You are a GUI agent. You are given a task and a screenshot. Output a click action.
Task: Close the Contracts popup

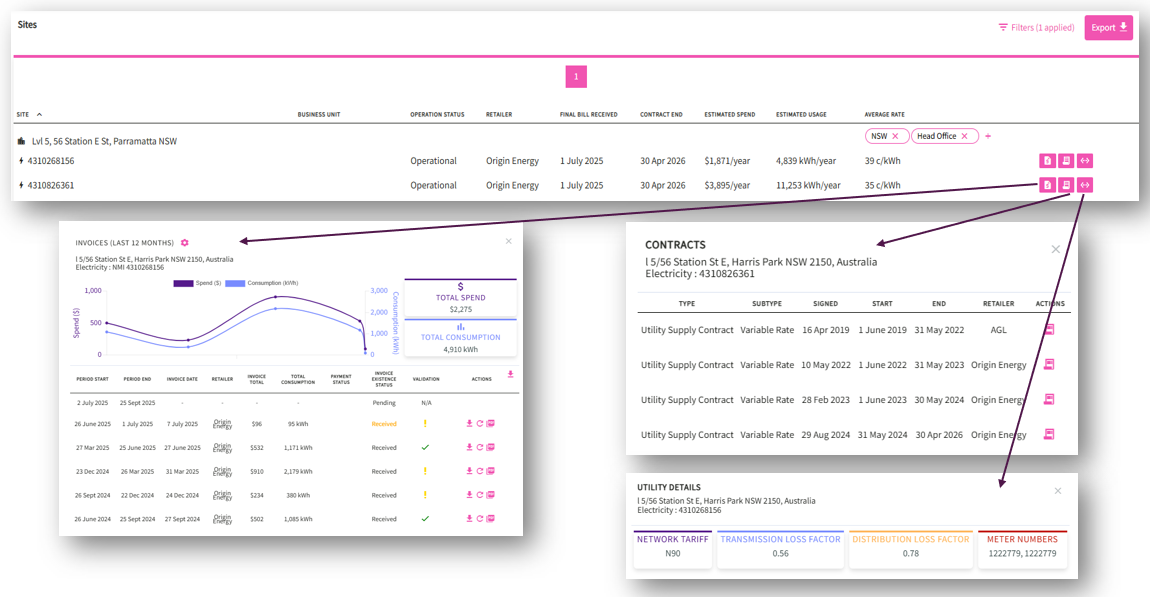click(1055, 249)
